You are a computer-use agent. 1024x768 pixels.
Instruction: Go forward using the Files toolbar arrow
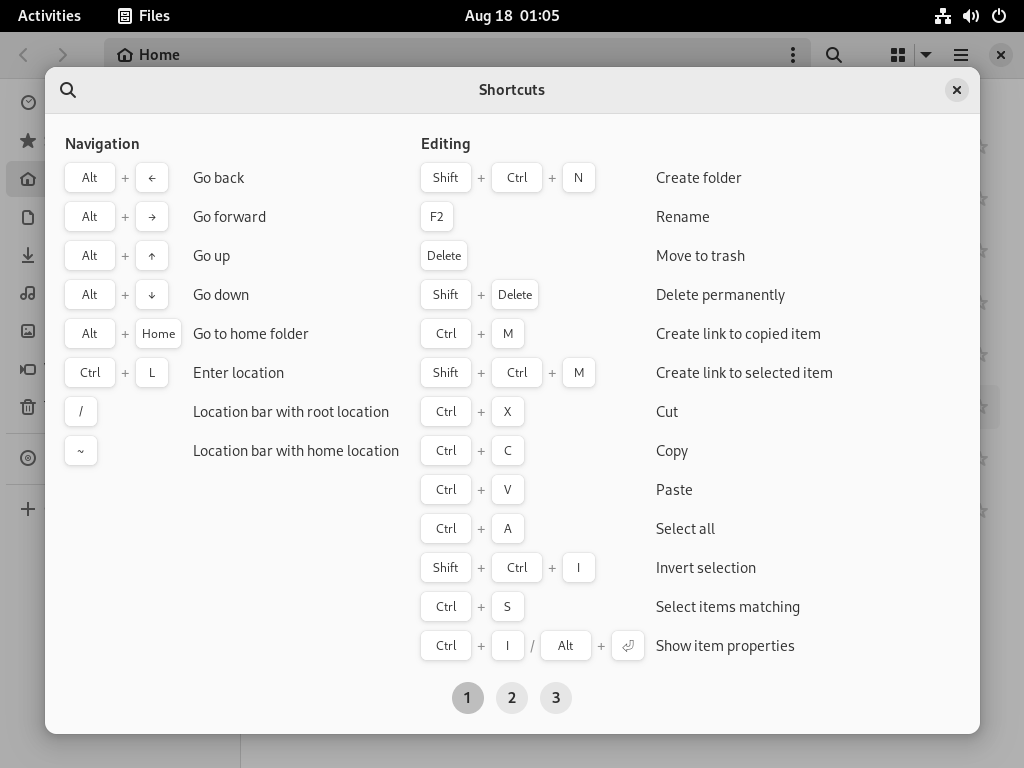pos(63,55)
